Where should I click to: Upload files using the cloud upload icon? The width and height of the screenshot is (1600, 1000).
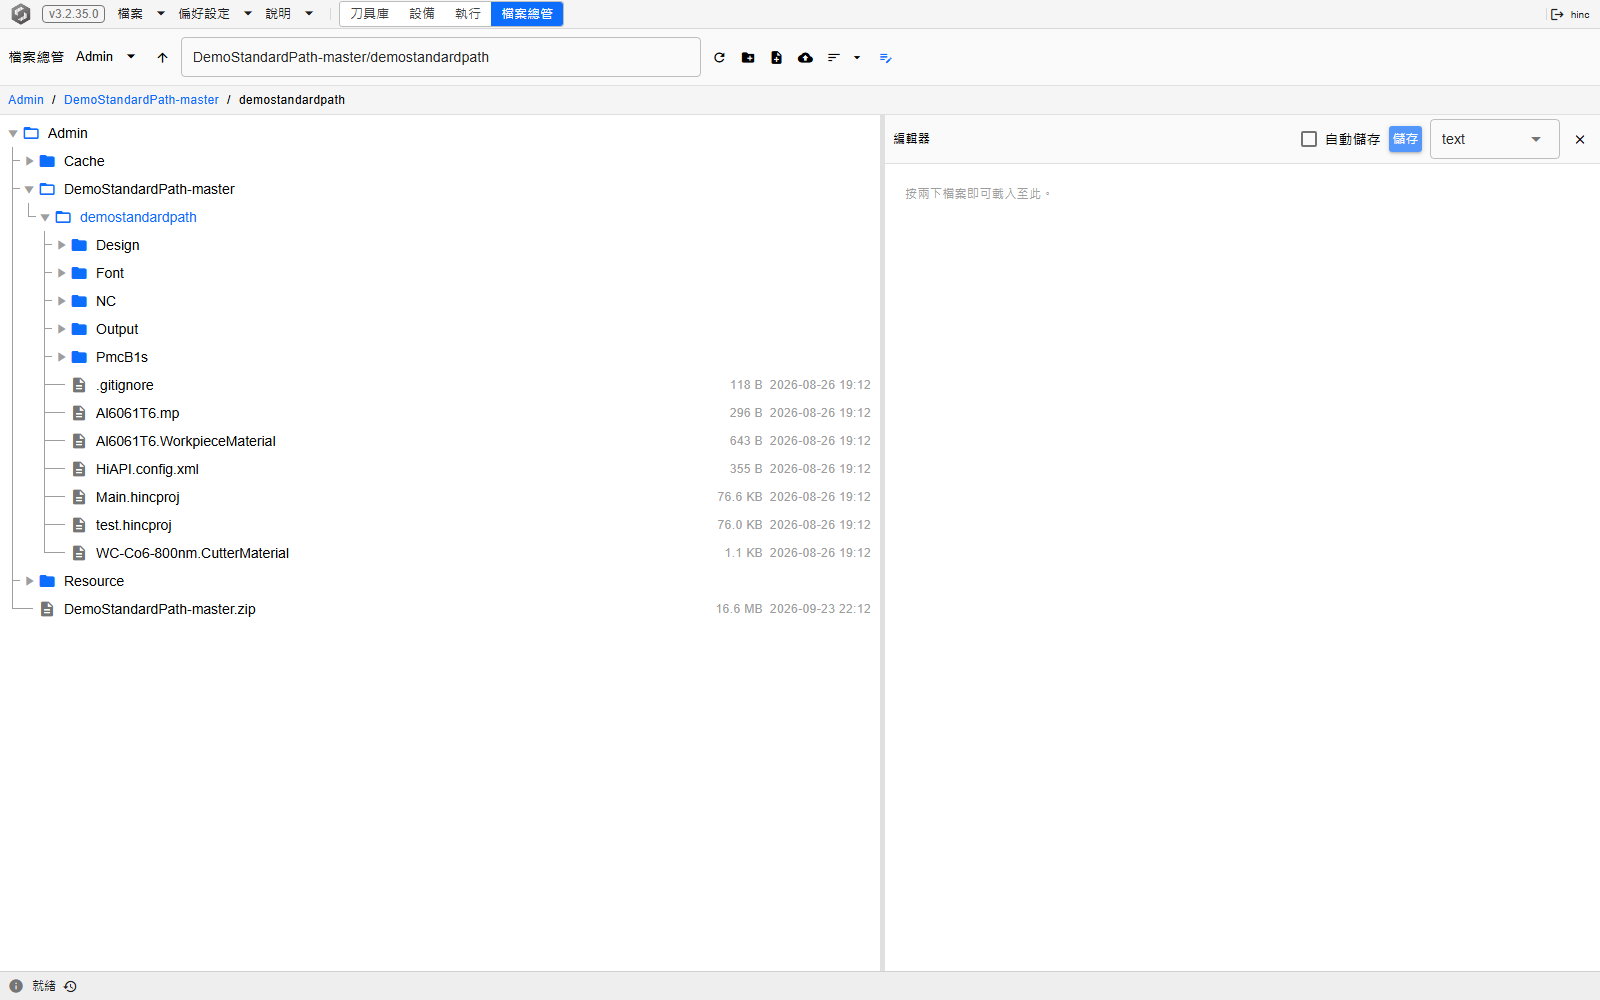805,58
